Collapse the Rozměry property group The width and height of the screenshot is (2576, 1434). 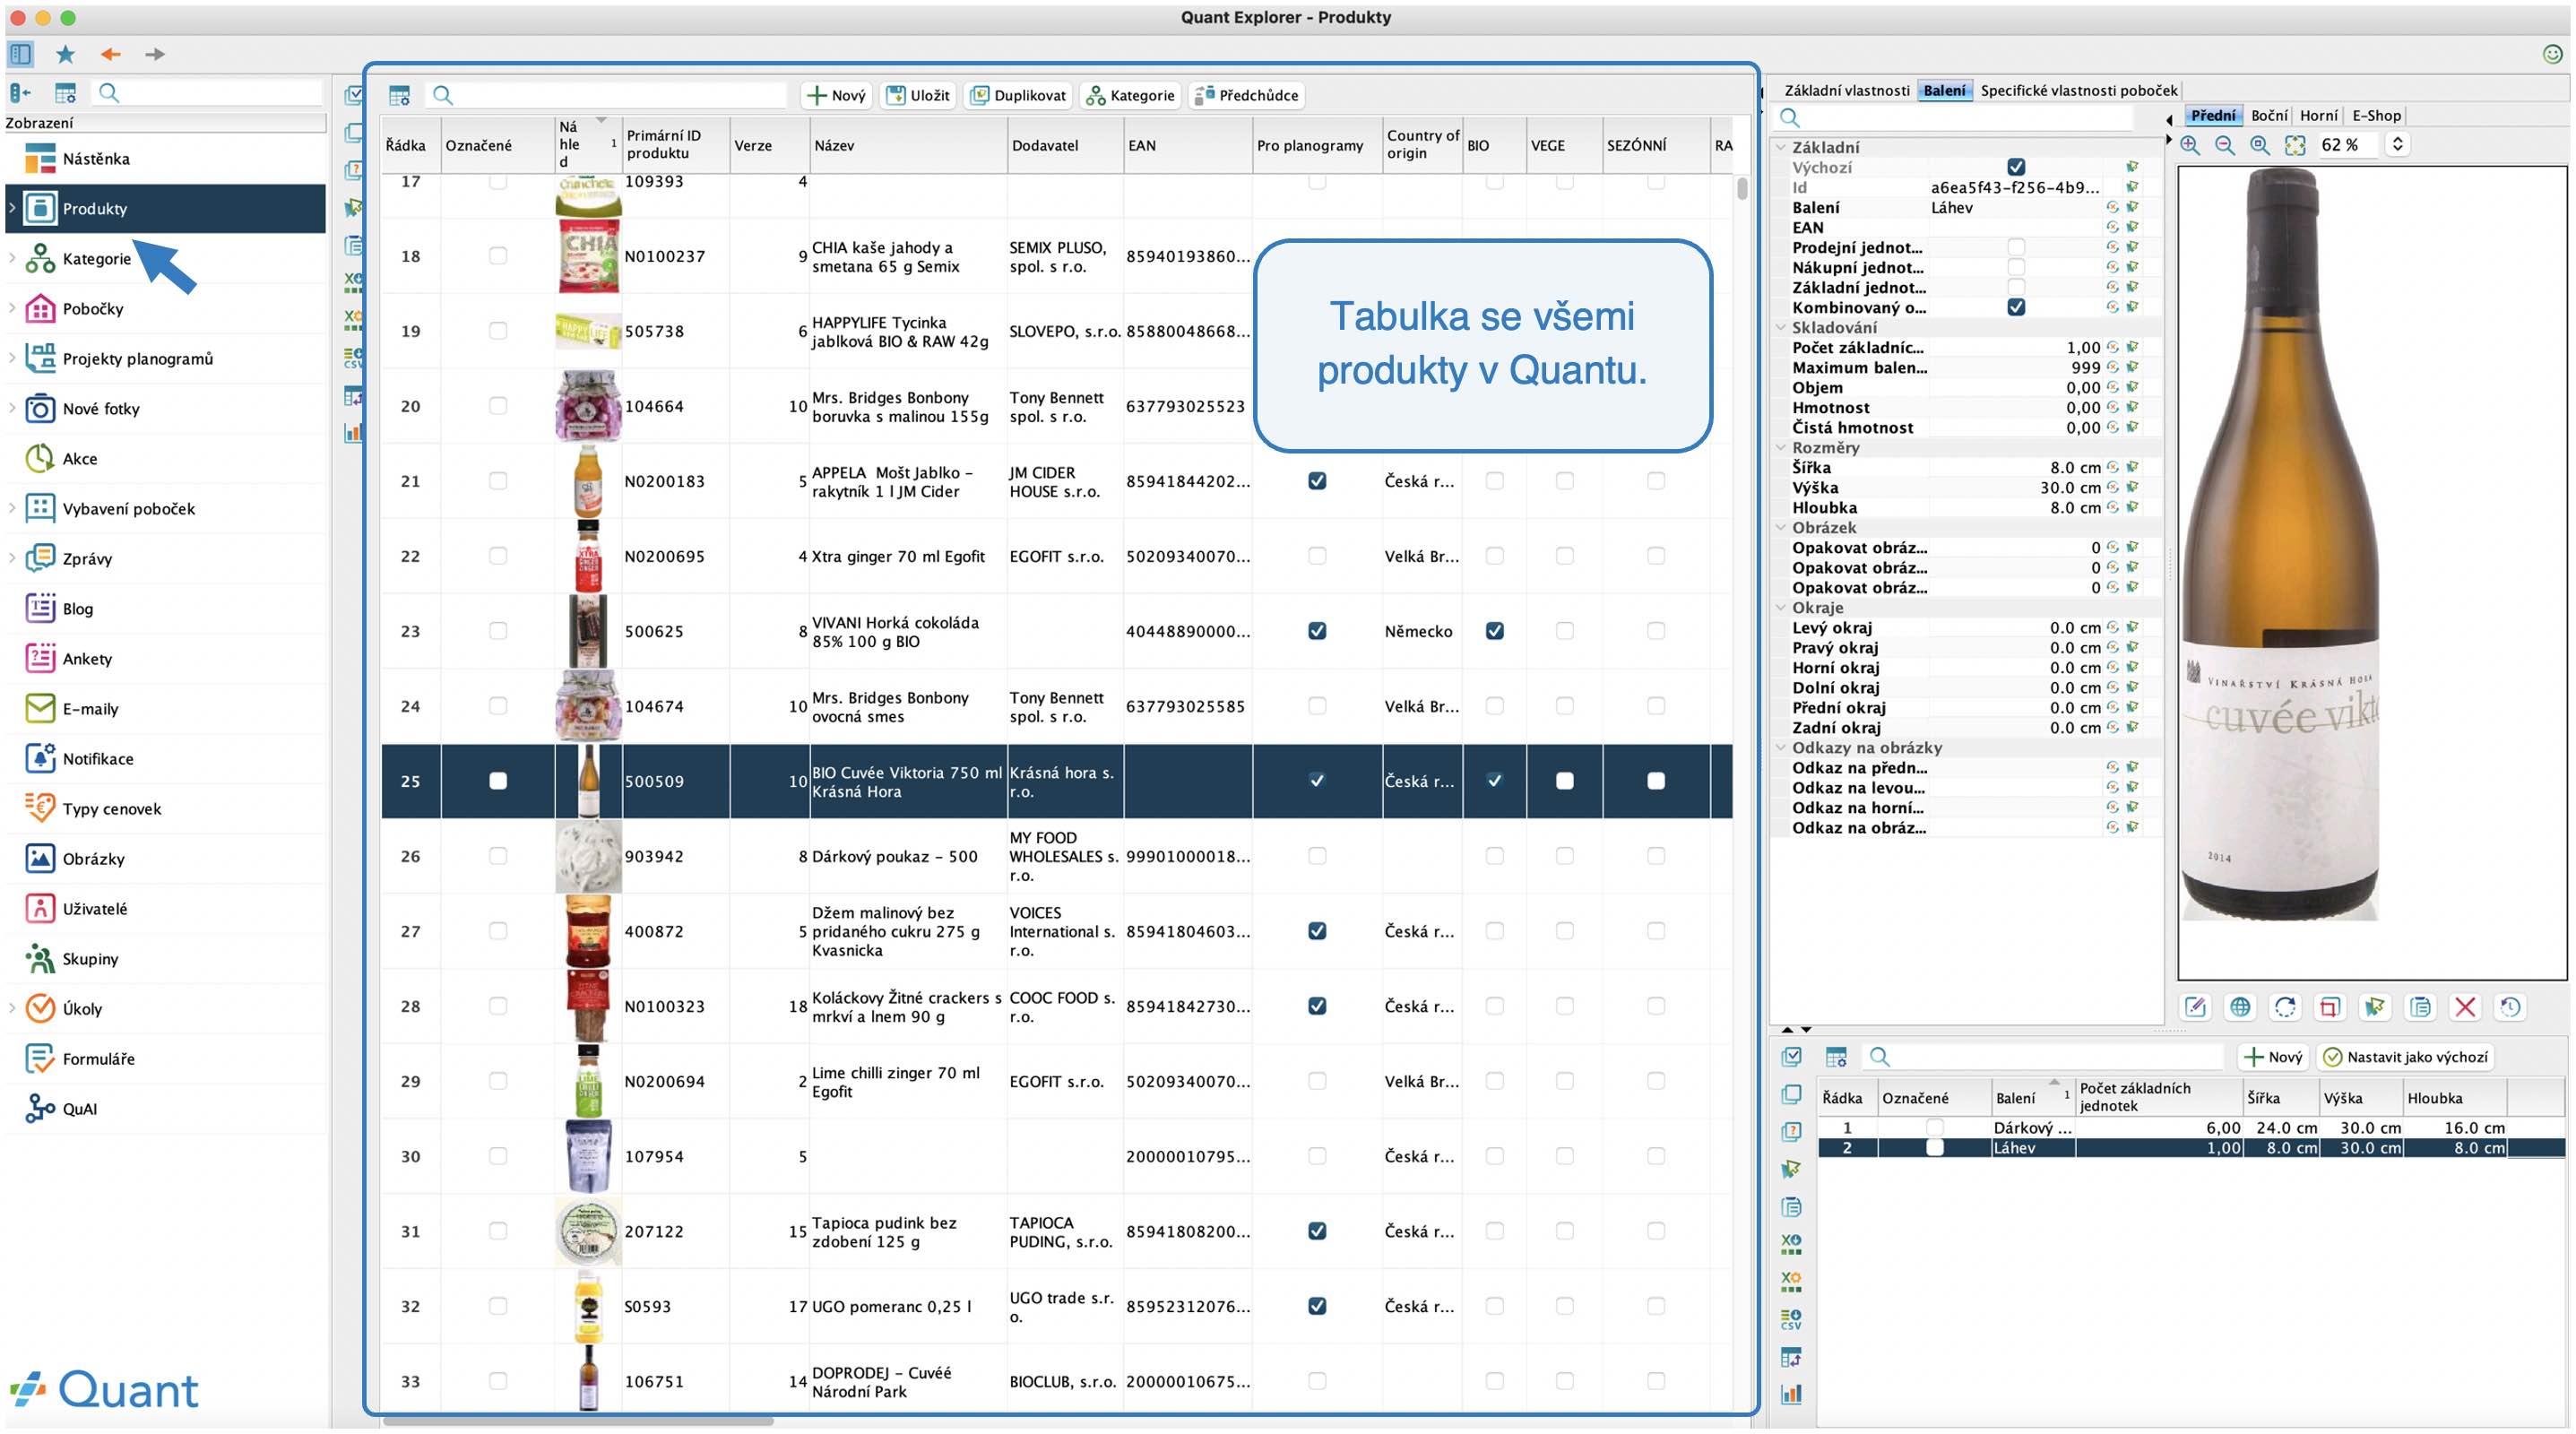1781,447
